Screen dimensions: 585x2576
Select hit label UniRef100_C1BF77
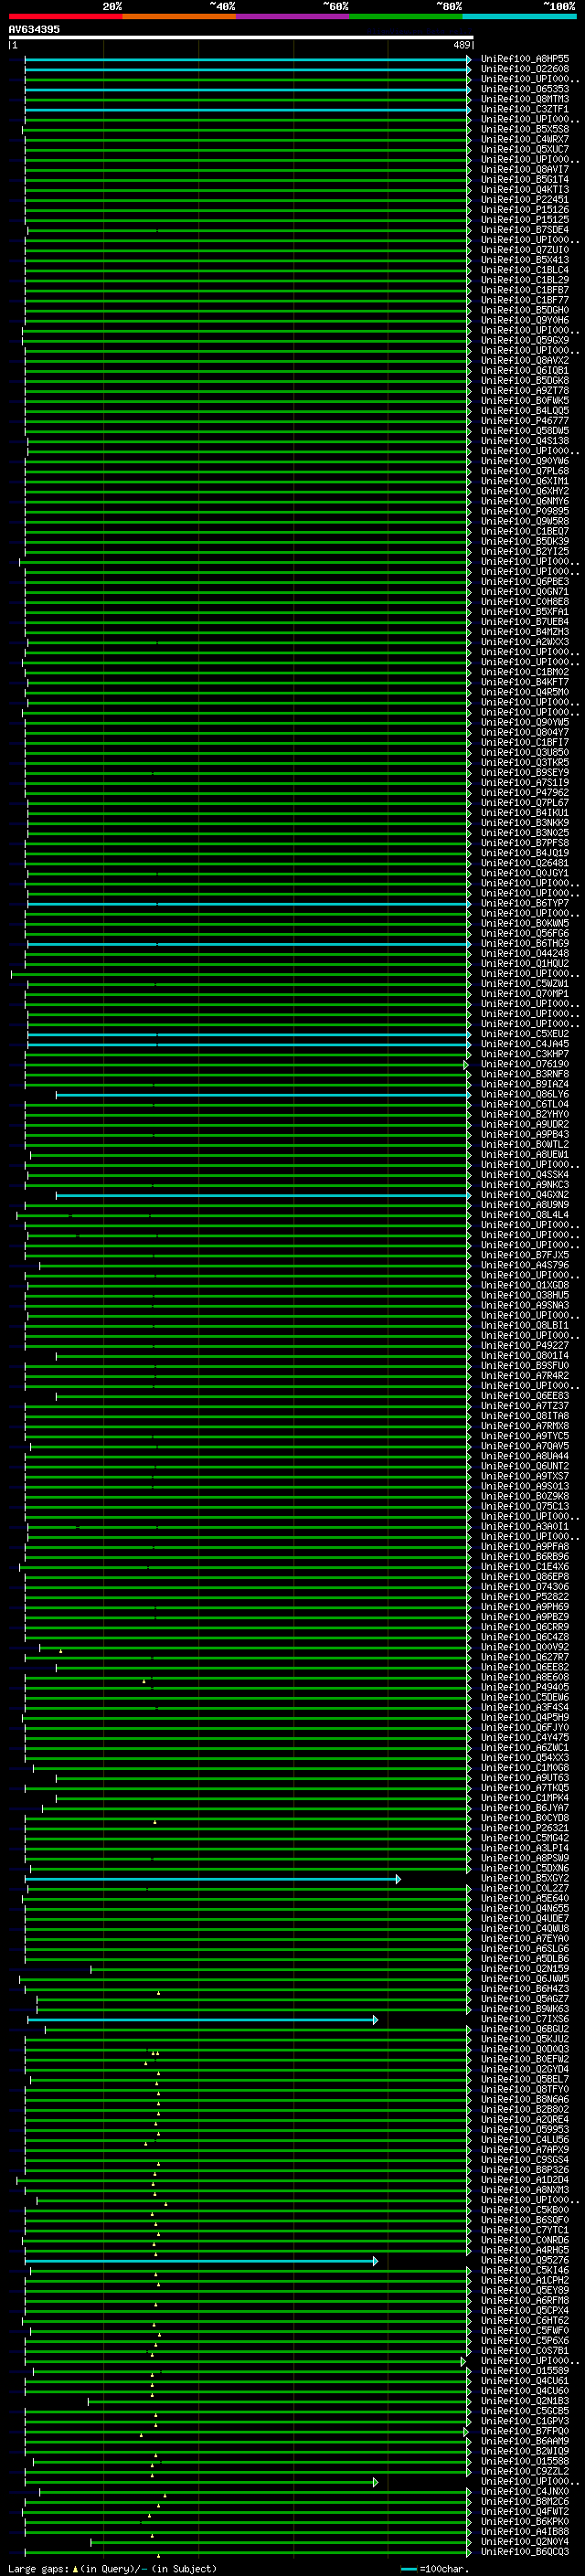525,300
